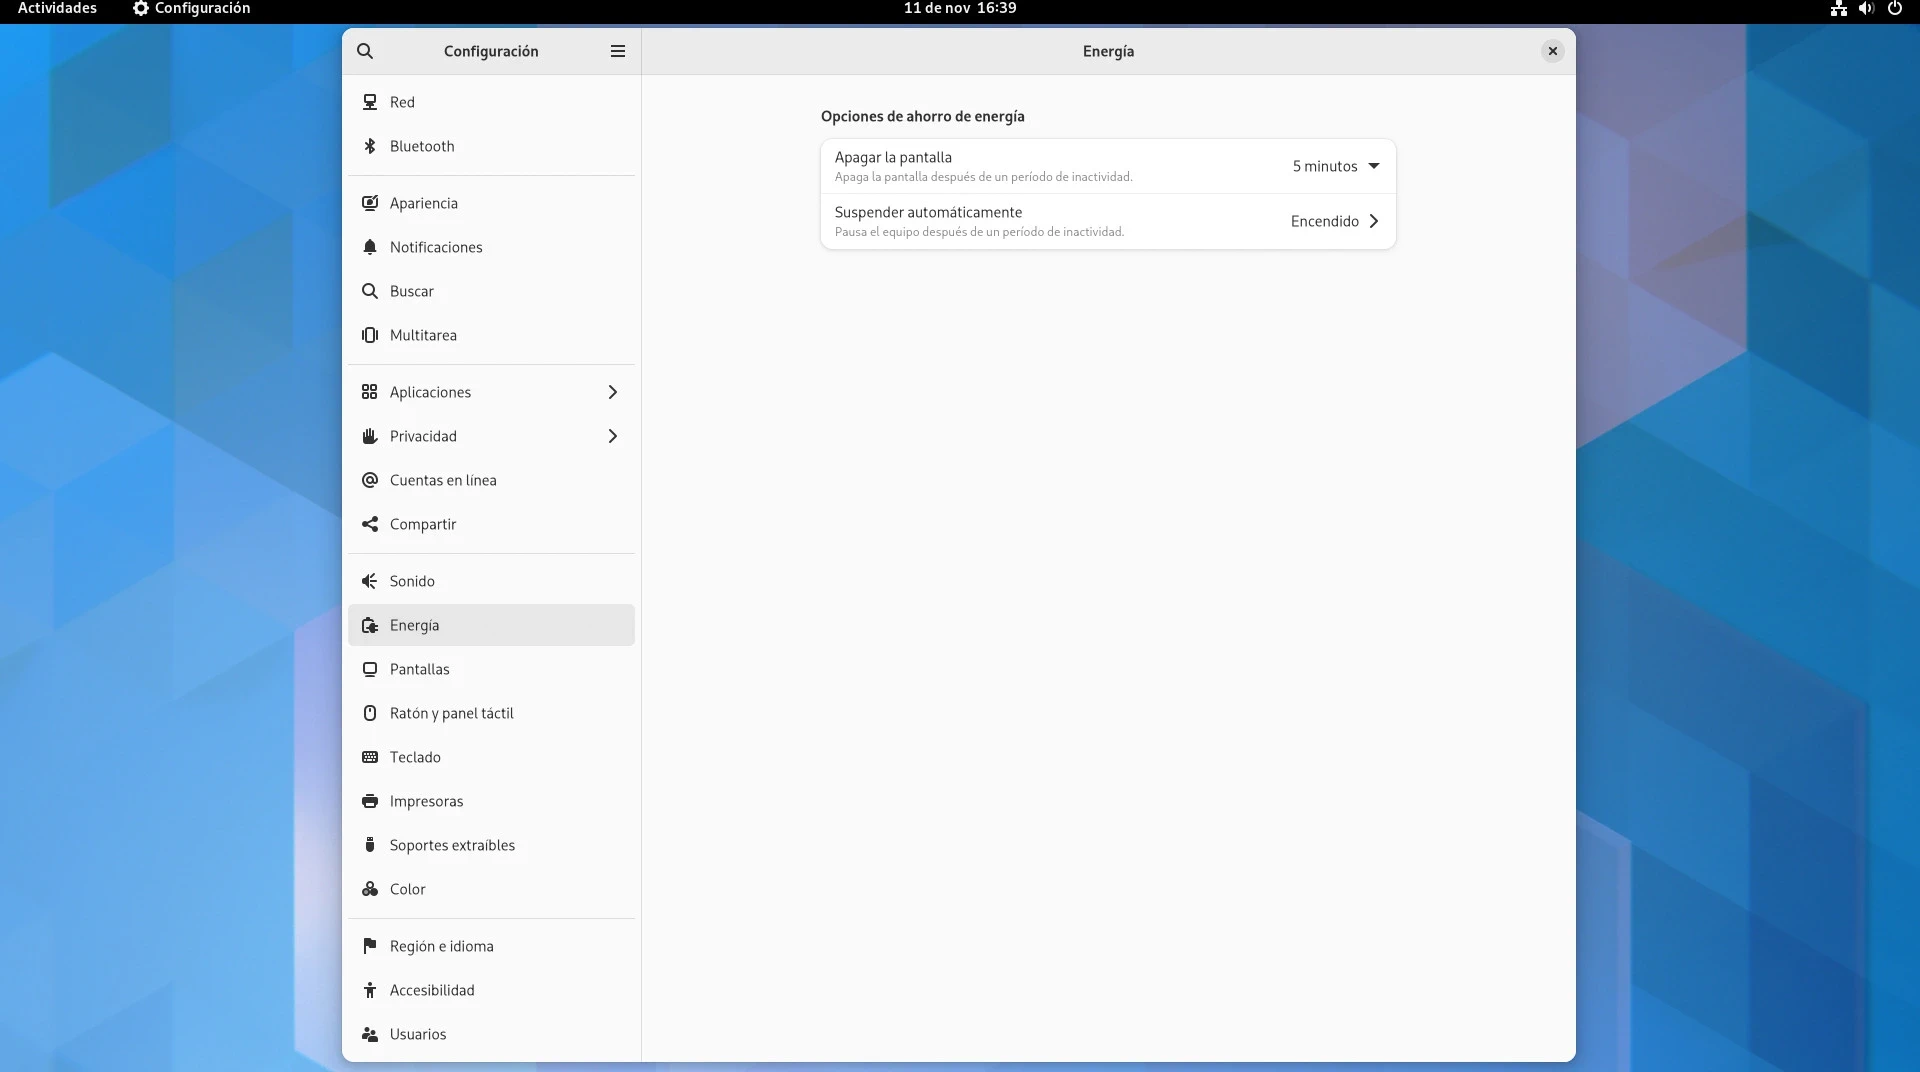Click the bell icon beside Notificaciones

(370, 247)
